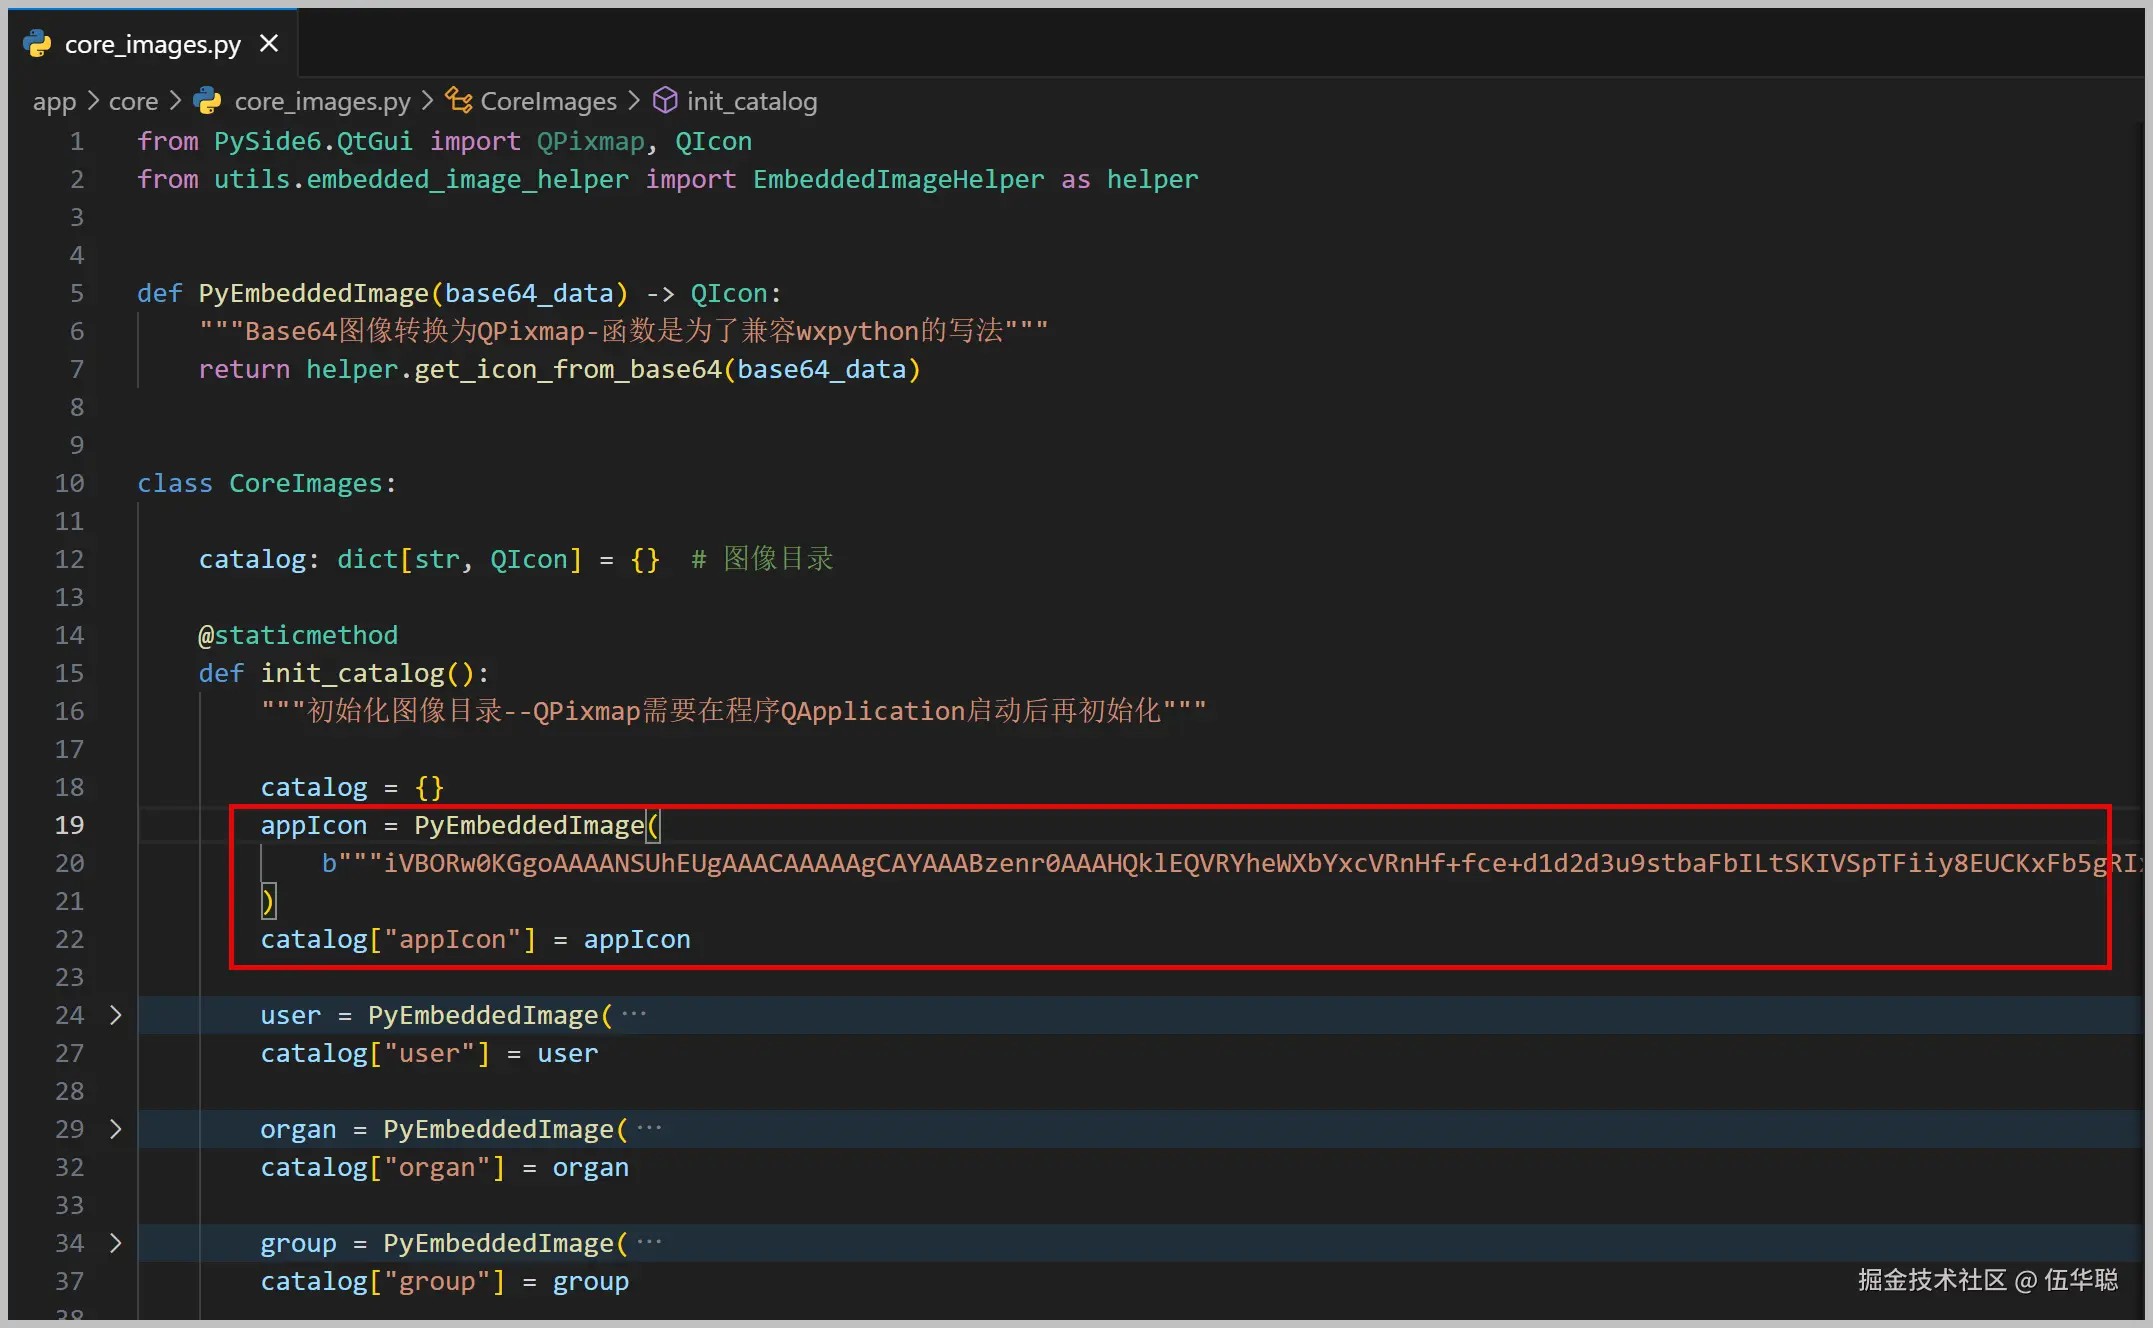Close the core_images.py tab

pyautogui.click(x=269, y=44)
